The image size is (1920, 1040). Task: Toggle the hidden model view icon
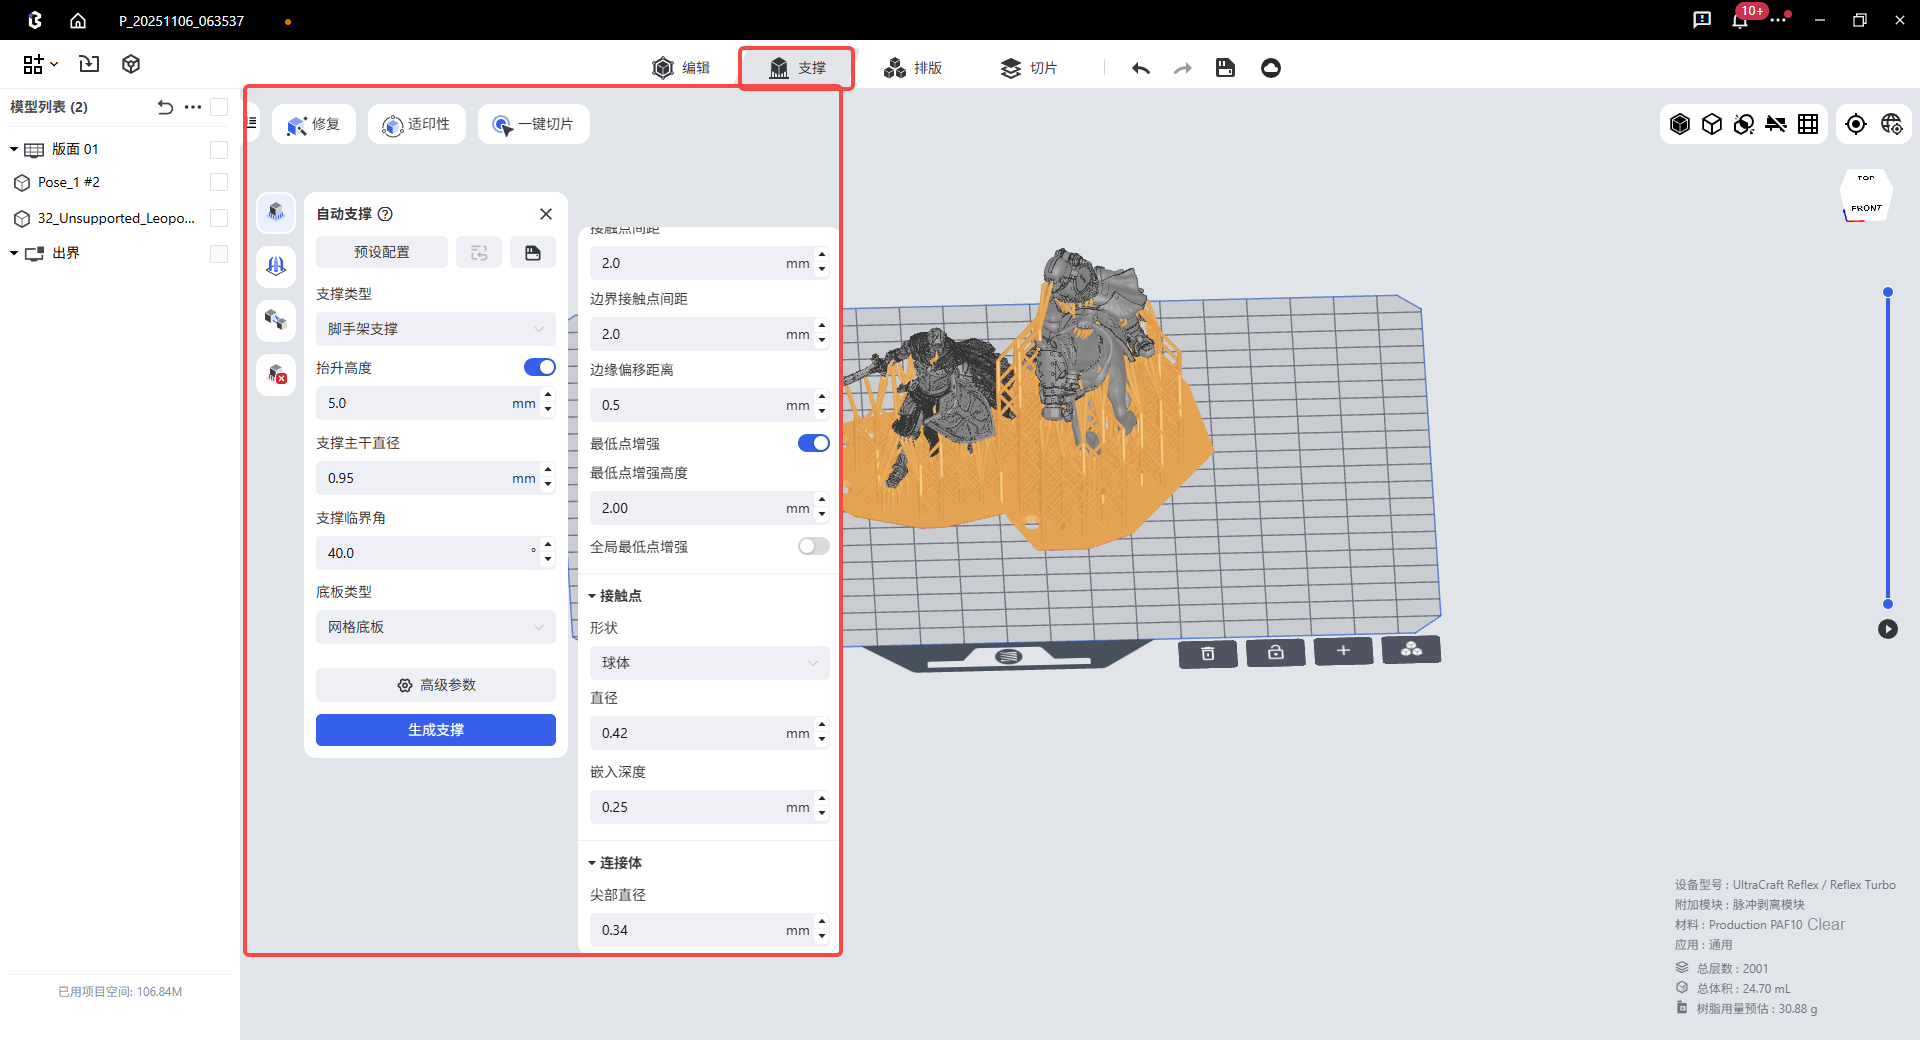point(1744,124)
